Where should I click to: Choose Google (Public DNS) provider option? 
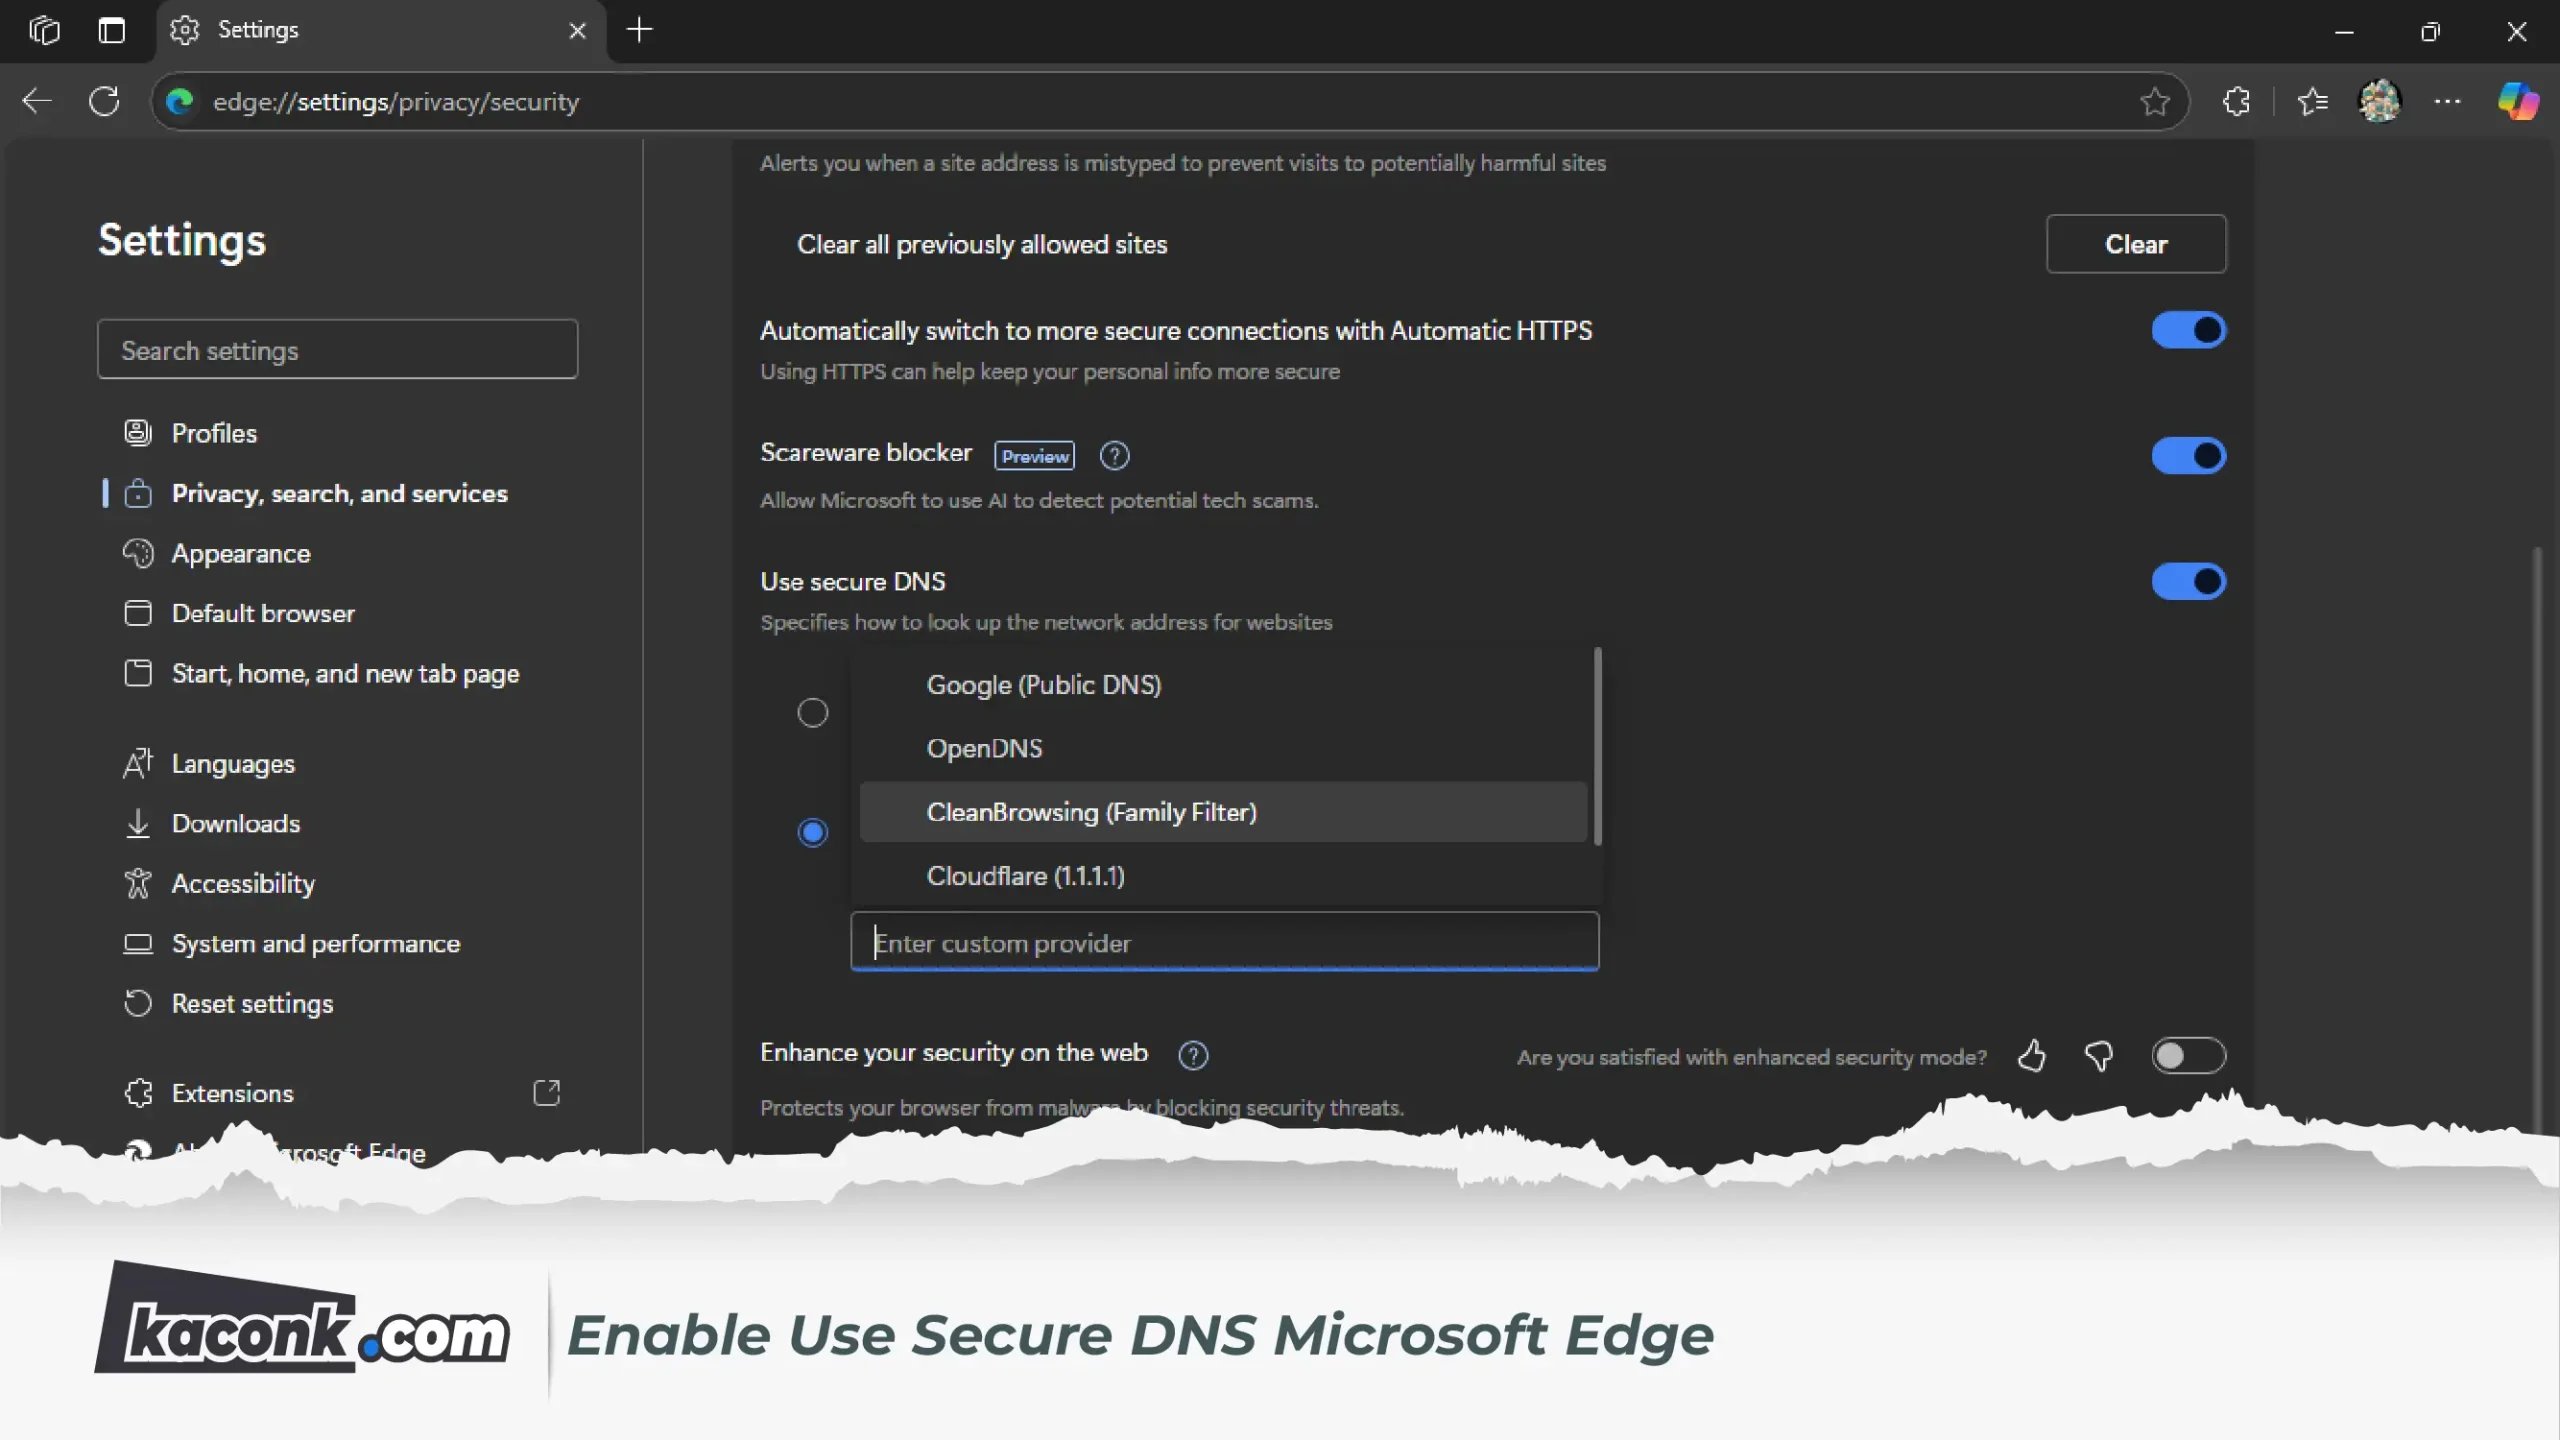1043,685
